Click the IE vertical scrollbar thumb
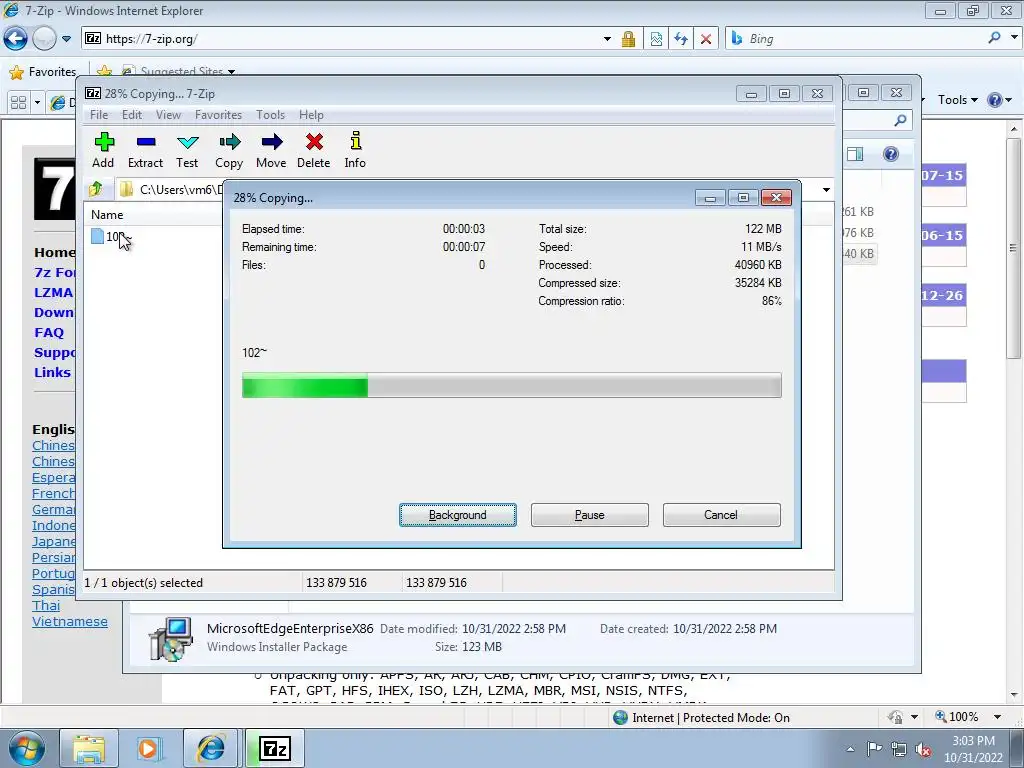This screenshot has height=768, width=1024. (x=1014, y=248)
